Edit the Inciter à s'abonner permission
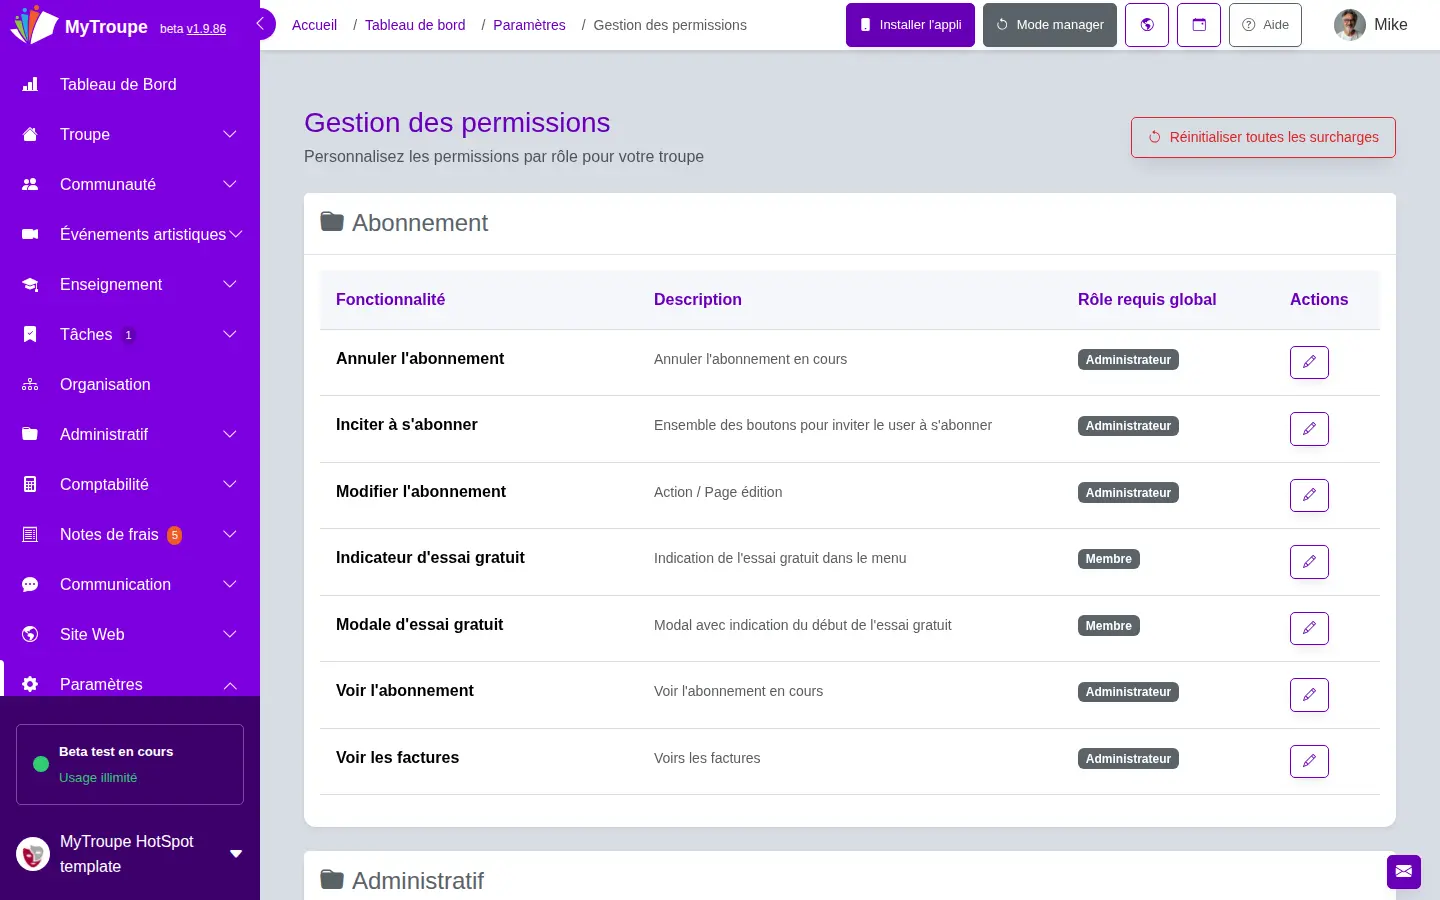The image size is (1440, 900). [x=1309, y=429]
